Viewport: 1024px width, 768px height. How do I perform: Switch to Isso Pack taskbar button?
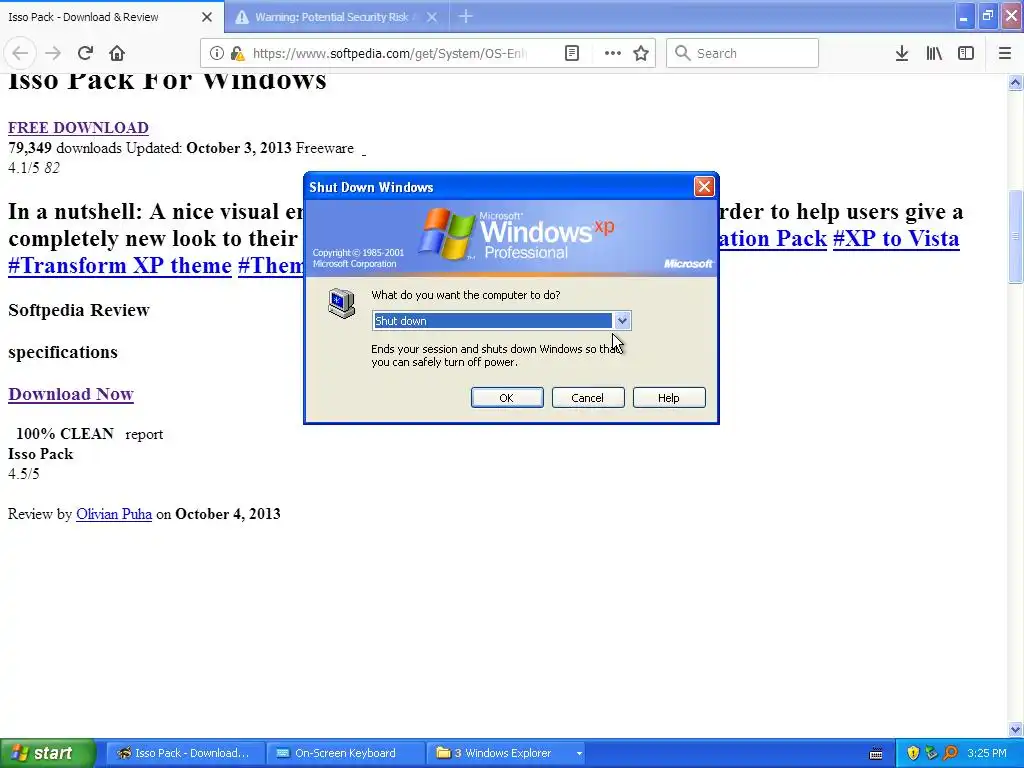click(185, 753)
